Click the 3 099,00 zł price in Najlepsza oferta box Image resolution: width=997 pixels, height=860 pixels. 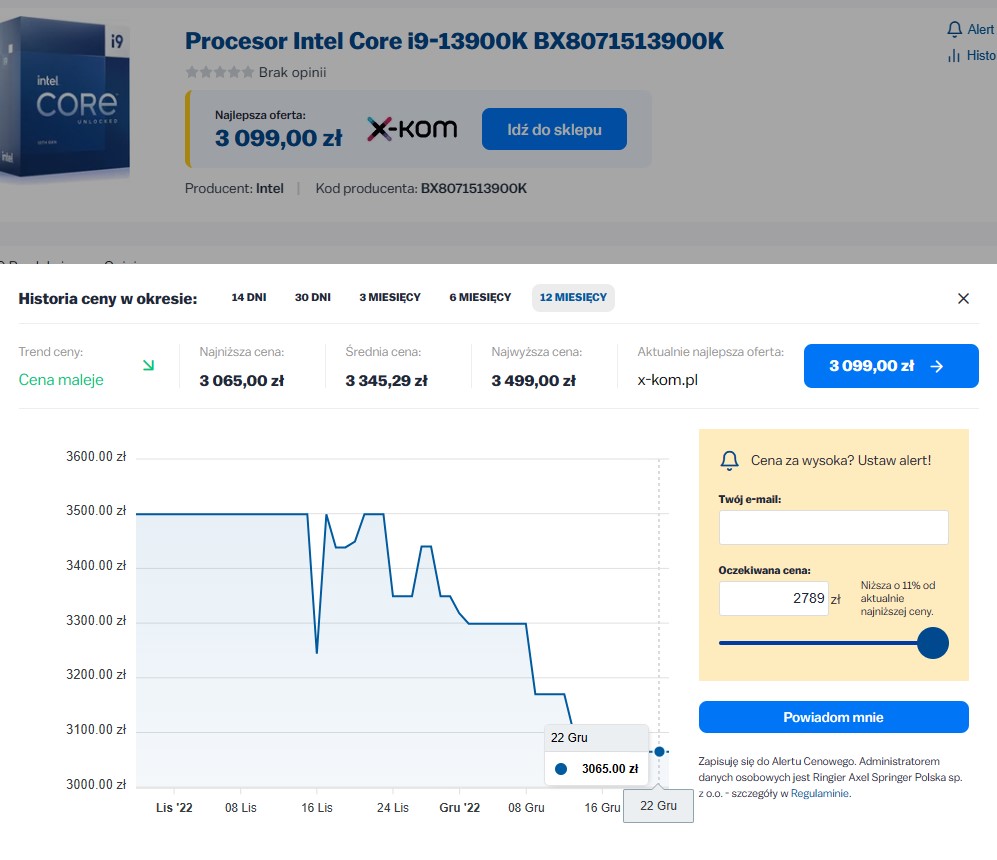278,138
